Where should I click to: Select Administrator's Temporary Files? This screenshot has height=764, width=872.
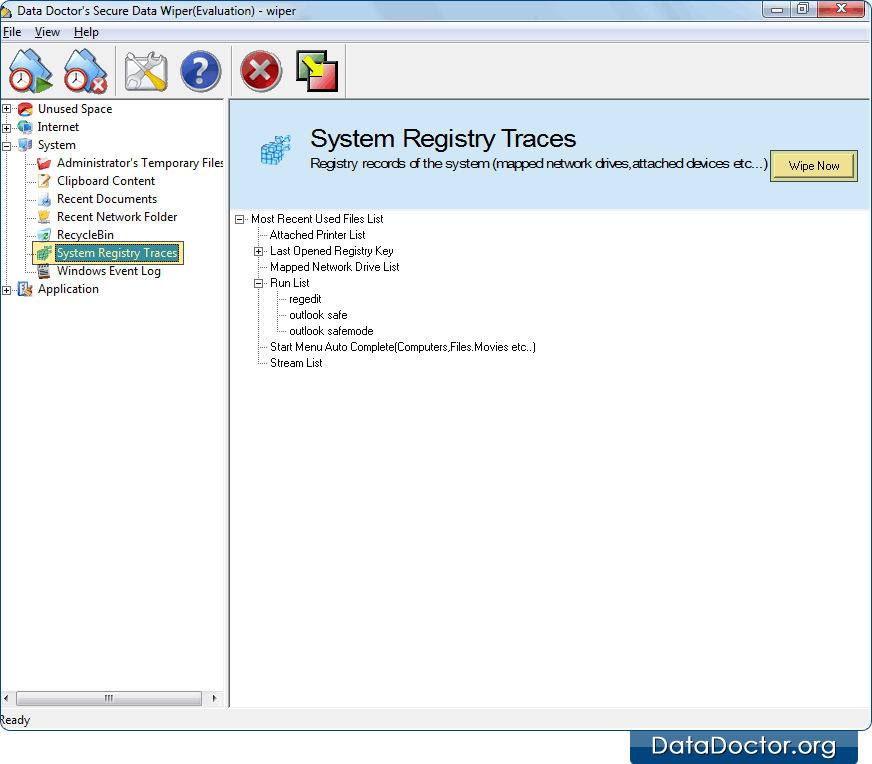point(140,163)
